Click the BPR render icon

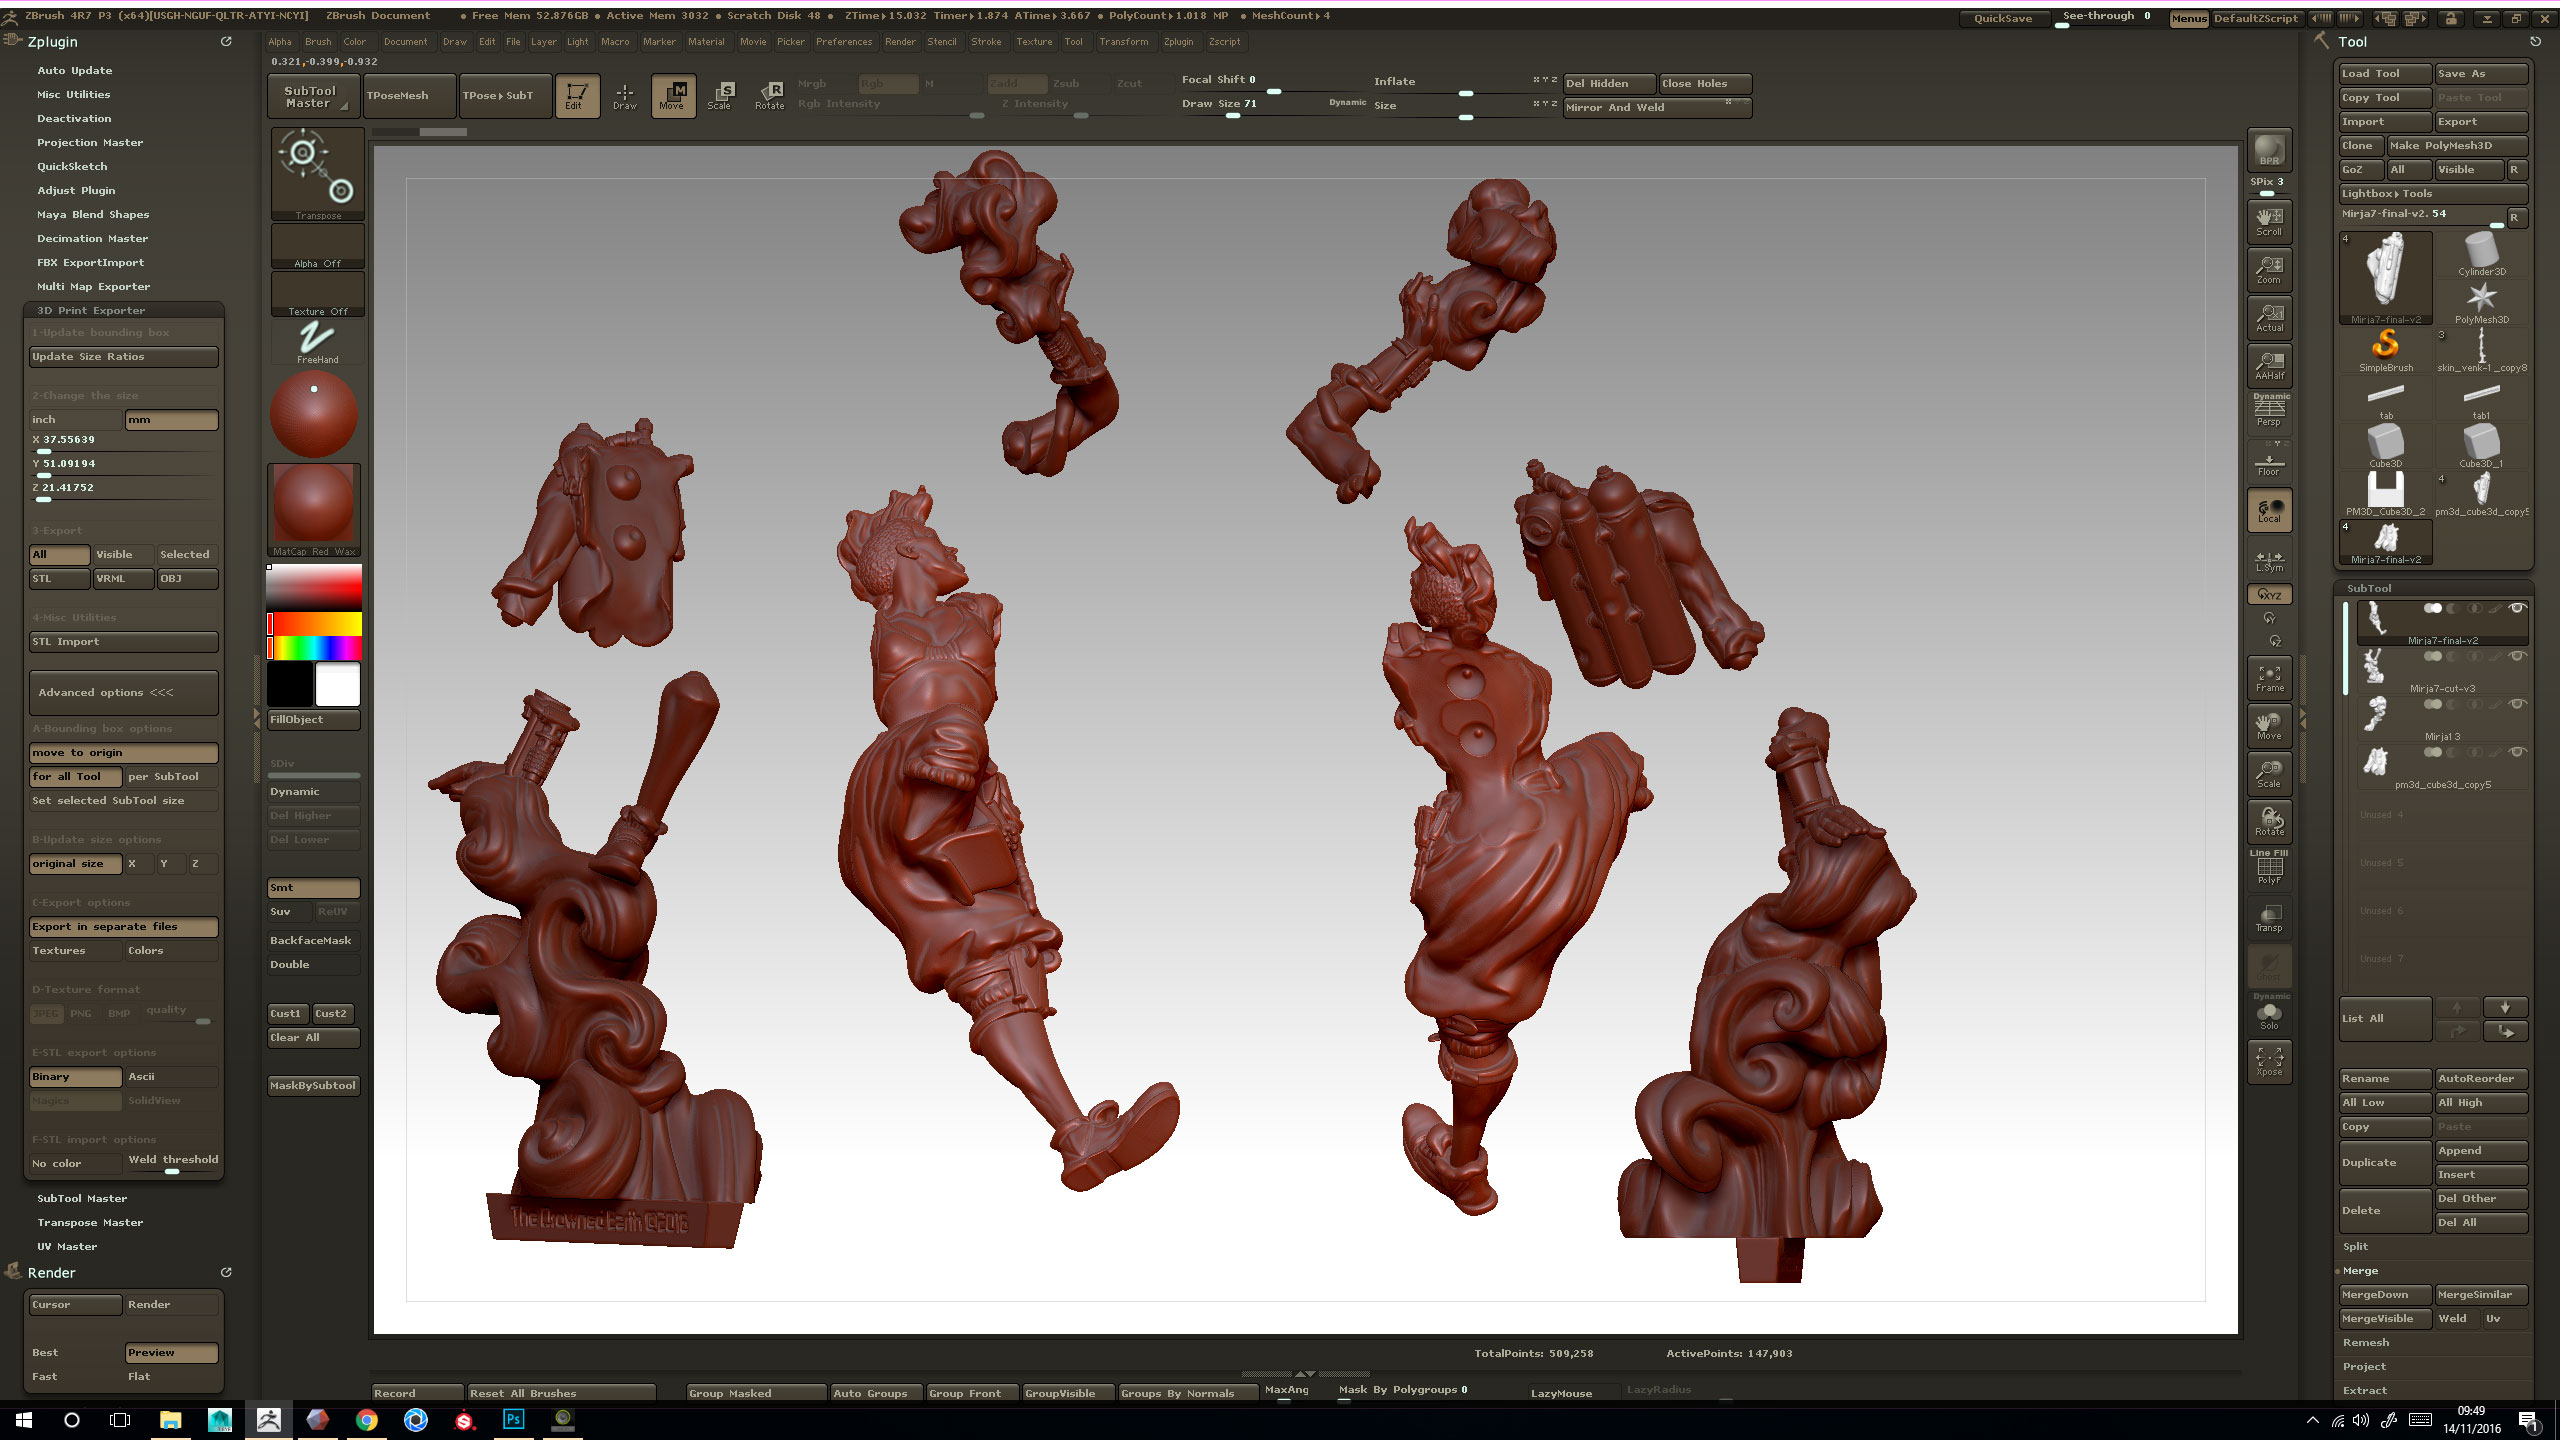coord(2269,150)
